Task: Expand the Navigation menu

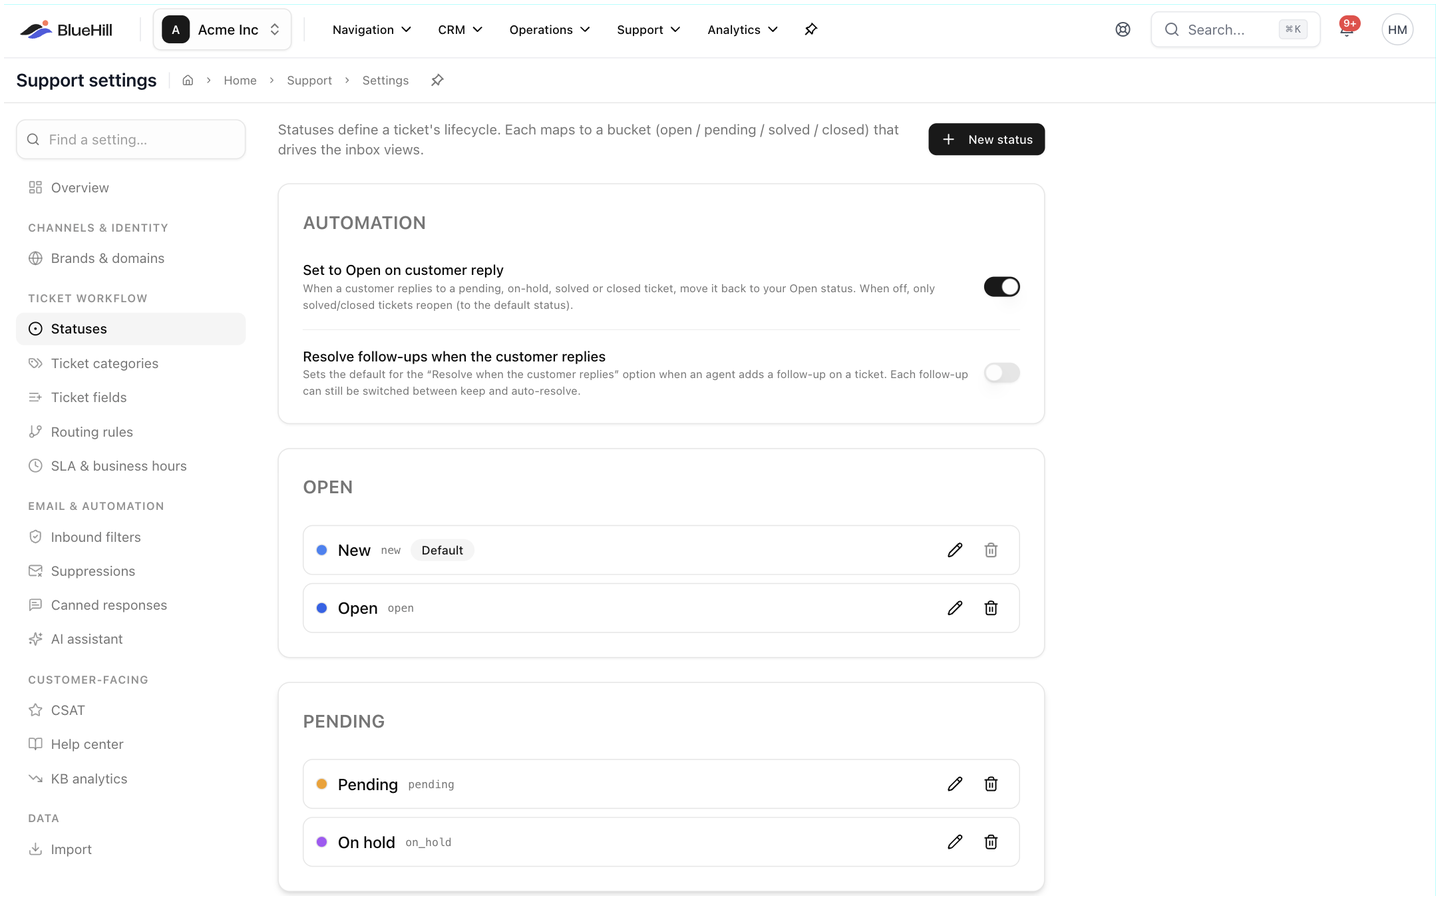Action: click(372, 29)
